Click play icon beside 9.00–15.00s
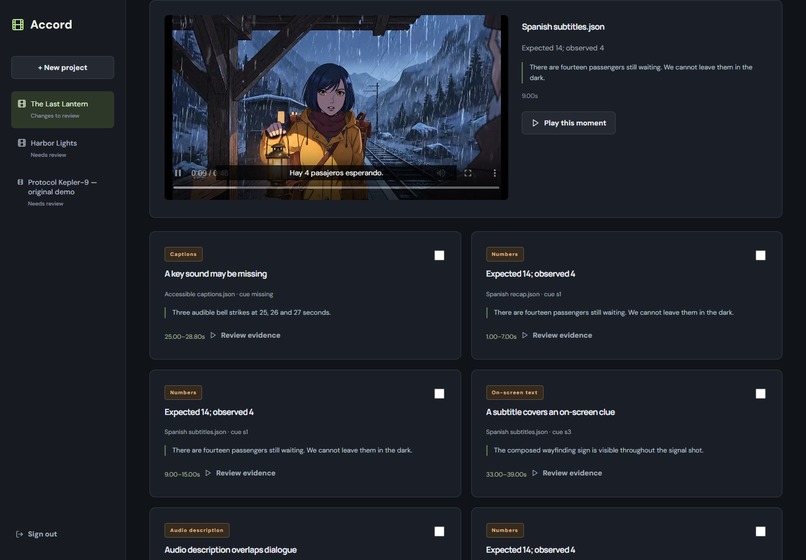 [208, 473]
